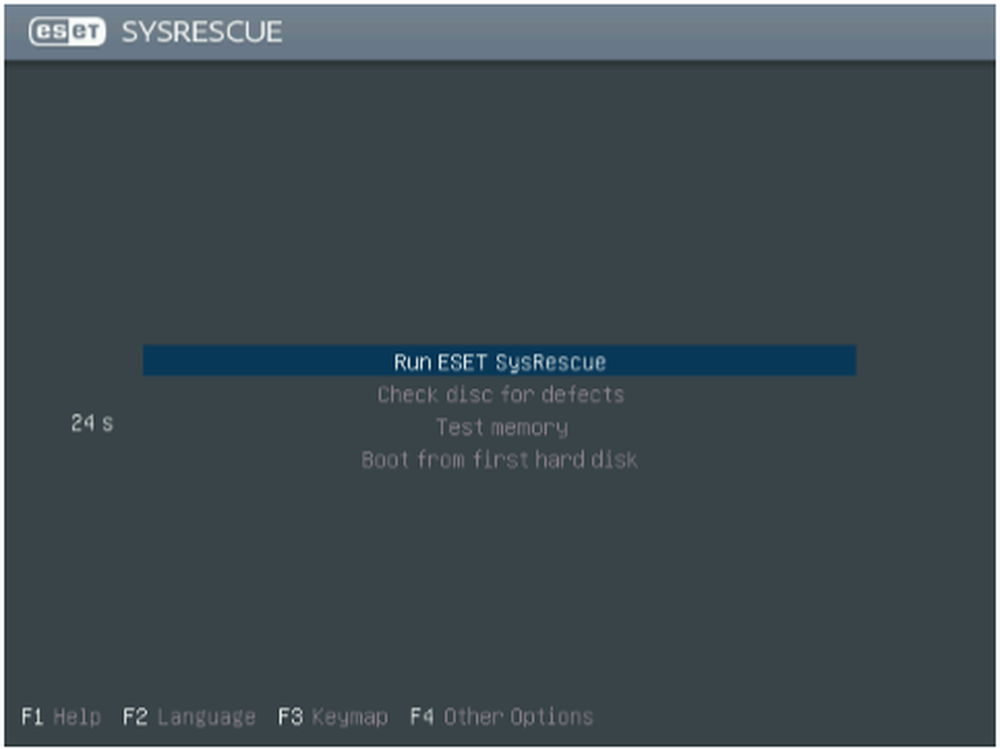Click the blank left end of the highlighted bar
Image resolution: width=1000 pixels, height=749 pixels.
coord(220,361)
